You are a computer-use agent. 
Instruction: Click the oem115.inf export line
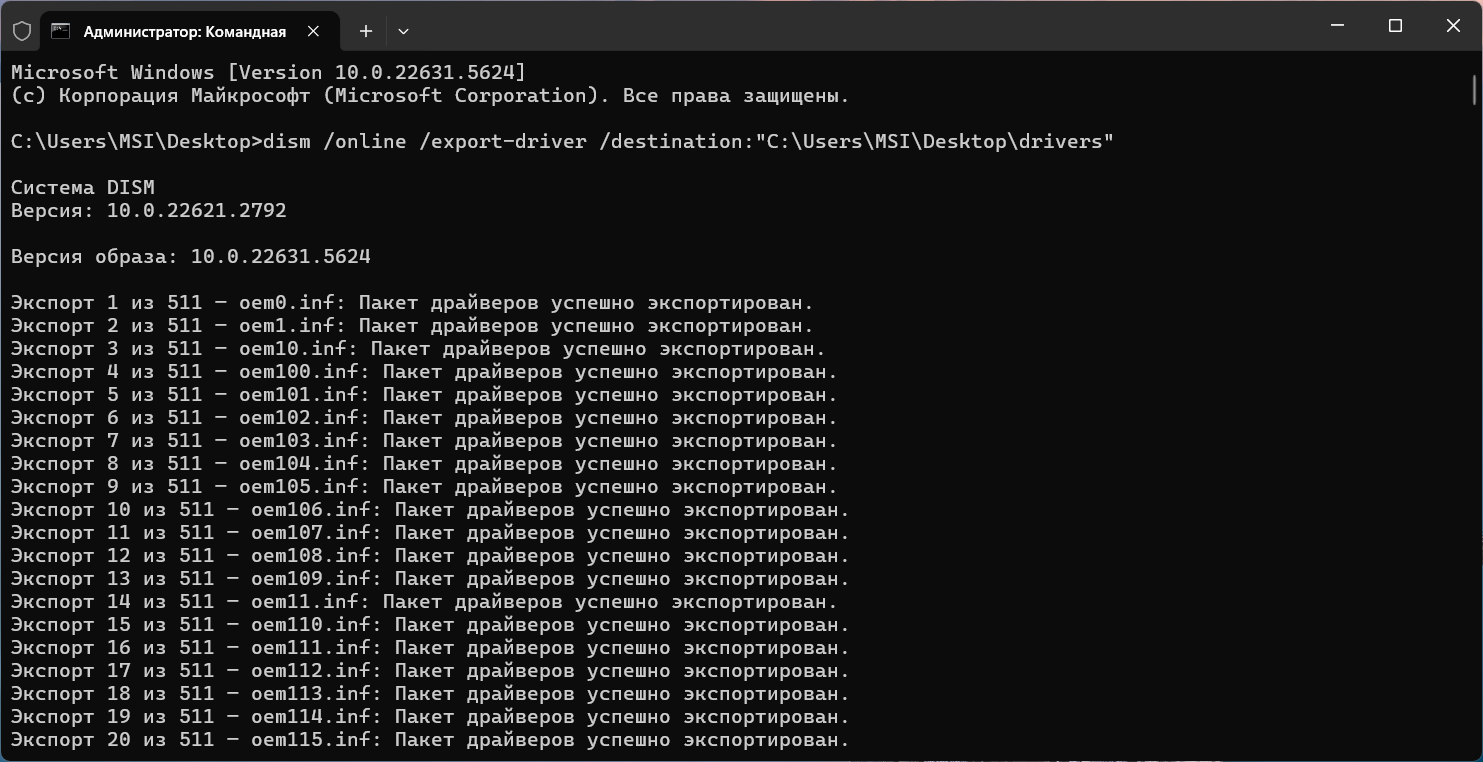coord(430,739)
